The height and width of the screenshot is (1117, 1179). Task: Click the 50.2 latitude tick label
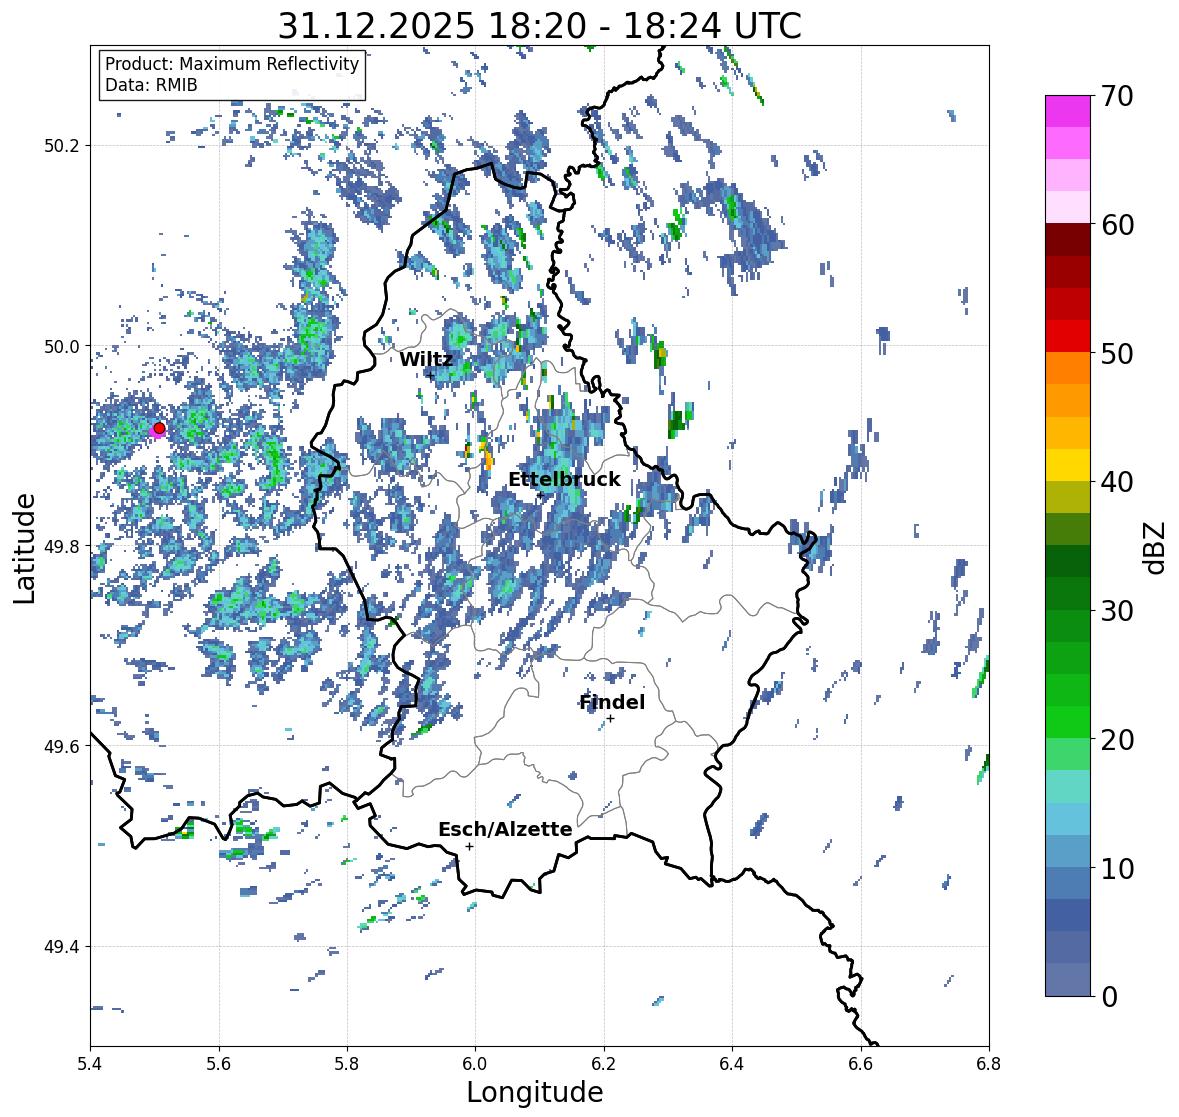[x=62, y=146]
